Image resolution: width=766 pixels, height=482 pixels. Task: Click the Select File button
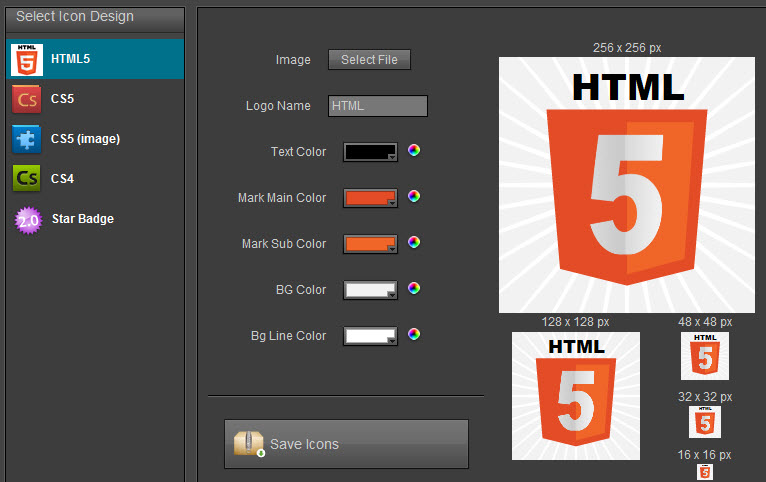coord(369,60)
